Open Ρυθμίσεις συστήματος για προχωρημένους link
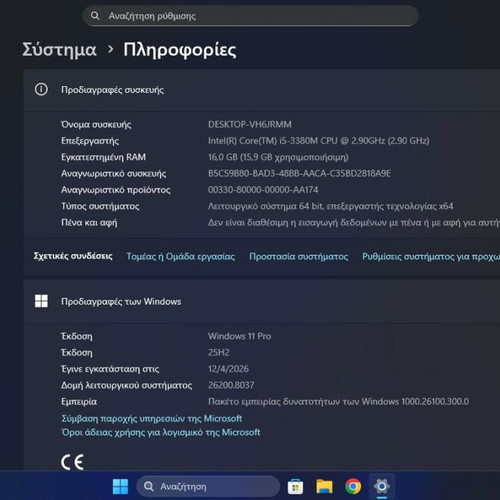500x500 pixels. pyautogui.click(x=431, y=256)
